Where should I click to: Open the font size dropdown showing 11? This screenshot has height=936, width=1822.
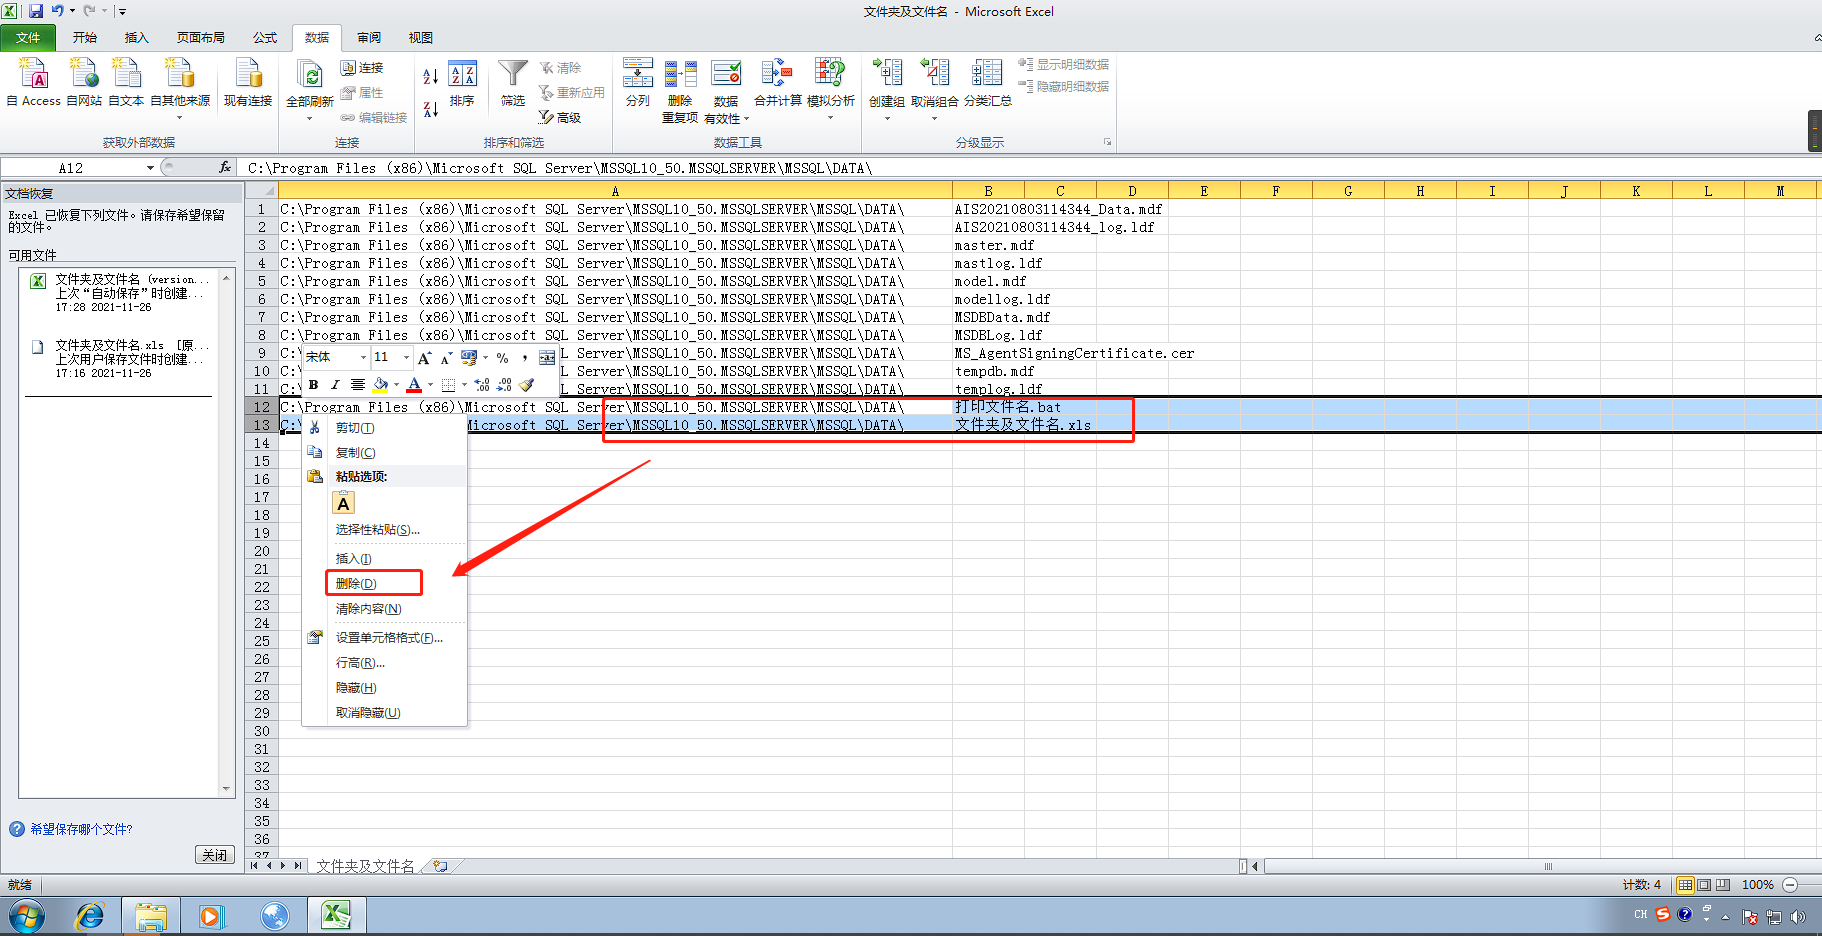[x=406, y=358]
